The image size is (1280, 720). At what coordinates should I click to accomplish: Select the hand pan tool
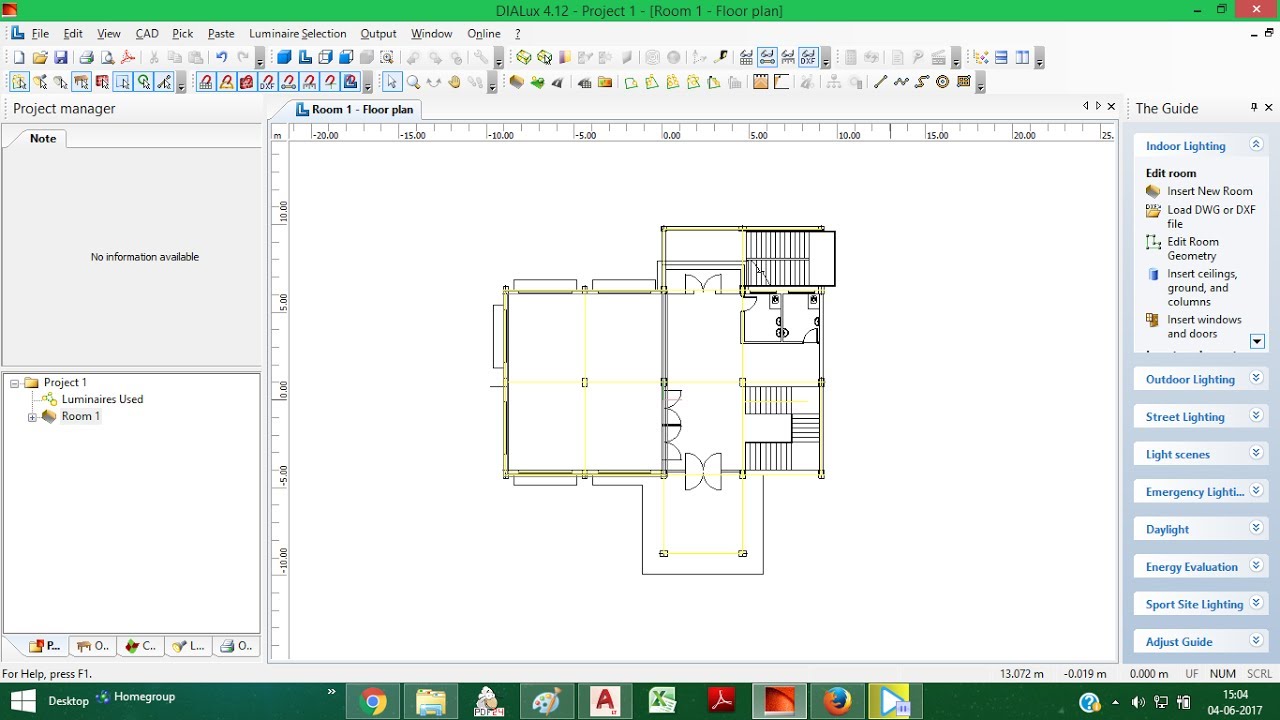(454, 82)
